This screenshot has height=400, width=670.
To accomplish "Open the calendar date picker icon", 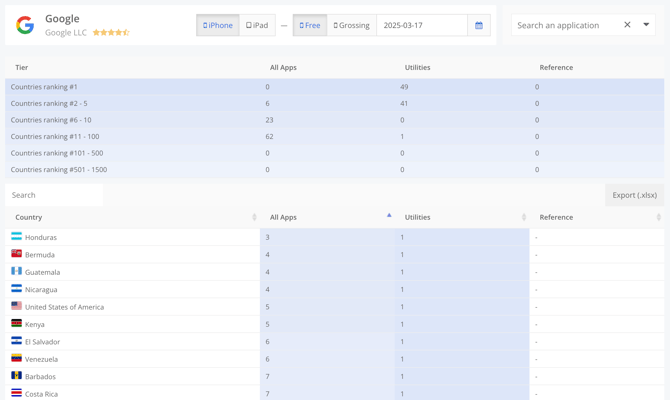I will coord(479,25).
